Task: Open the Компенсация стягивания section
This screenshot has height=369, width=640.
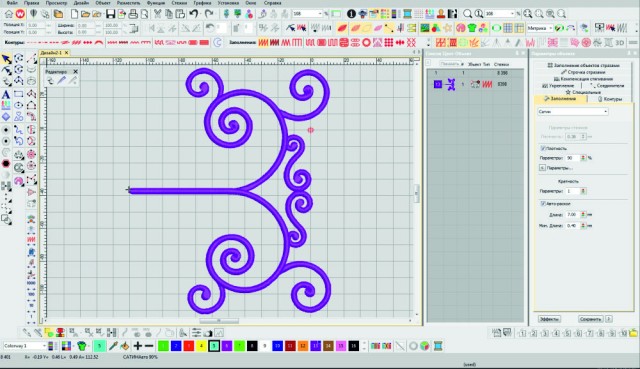Action: tap(583, 79)
